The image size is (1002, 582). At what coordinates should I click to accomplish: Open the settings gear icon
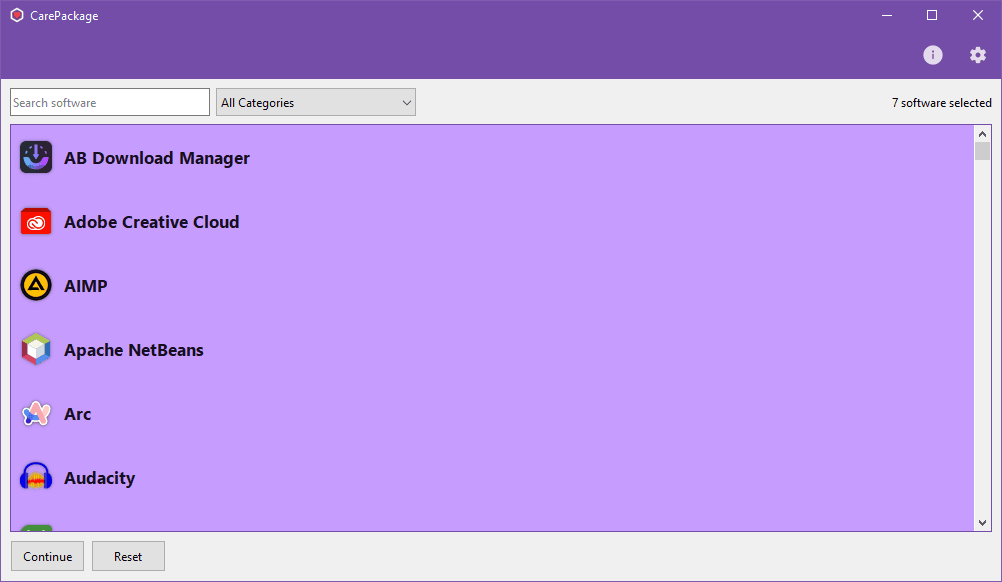[978, 55]
